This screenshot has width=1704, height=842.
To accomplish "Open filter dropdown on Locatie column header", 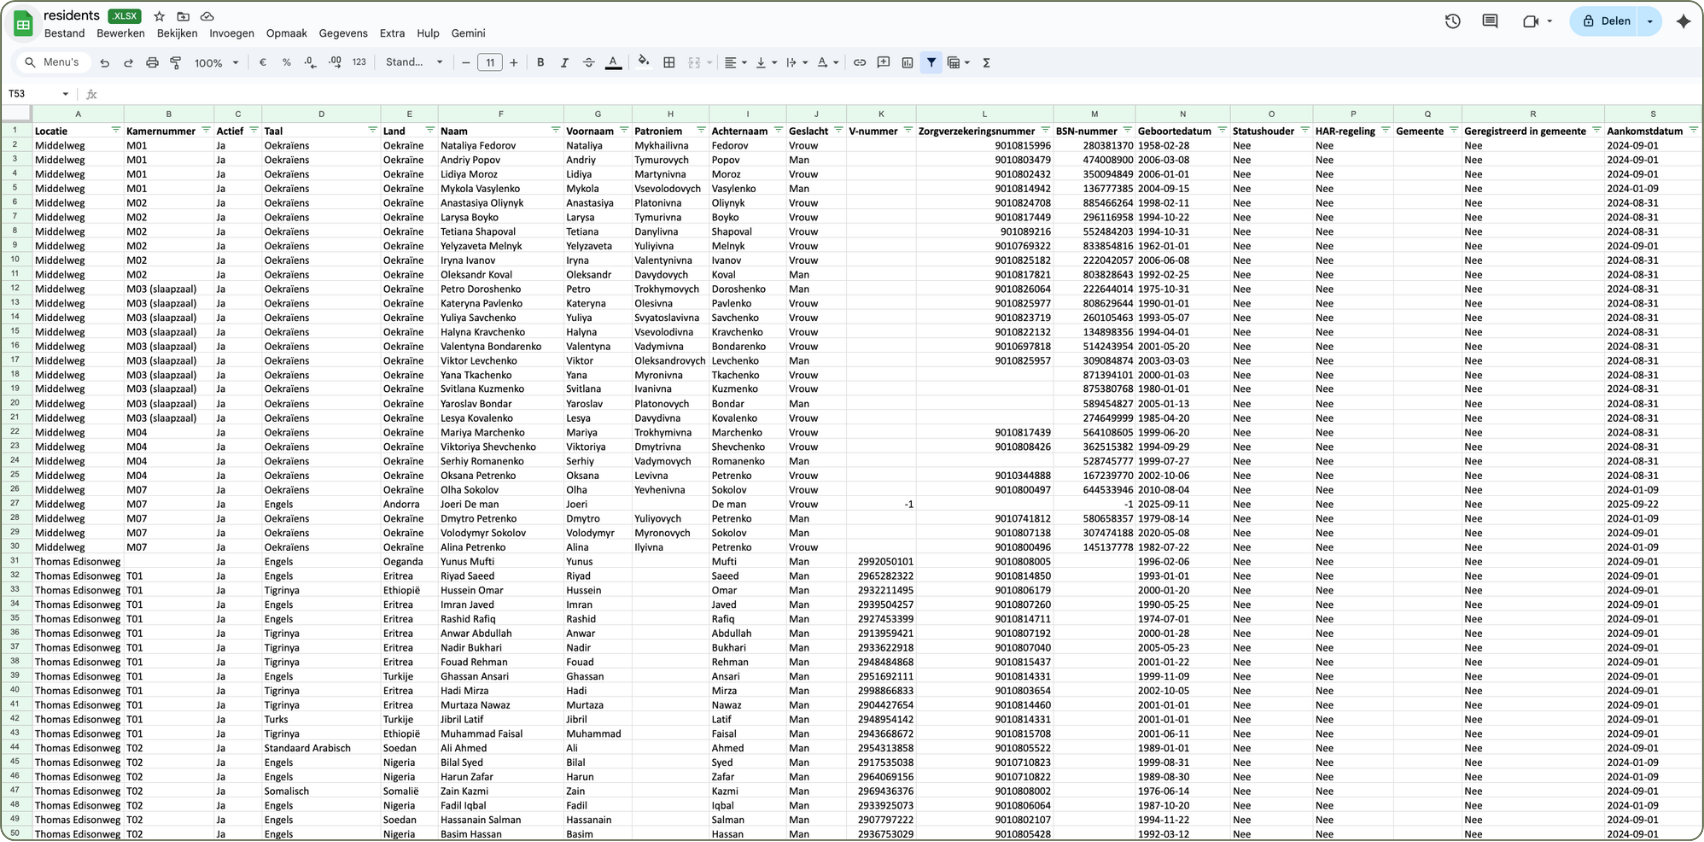I will click(115, 130).
